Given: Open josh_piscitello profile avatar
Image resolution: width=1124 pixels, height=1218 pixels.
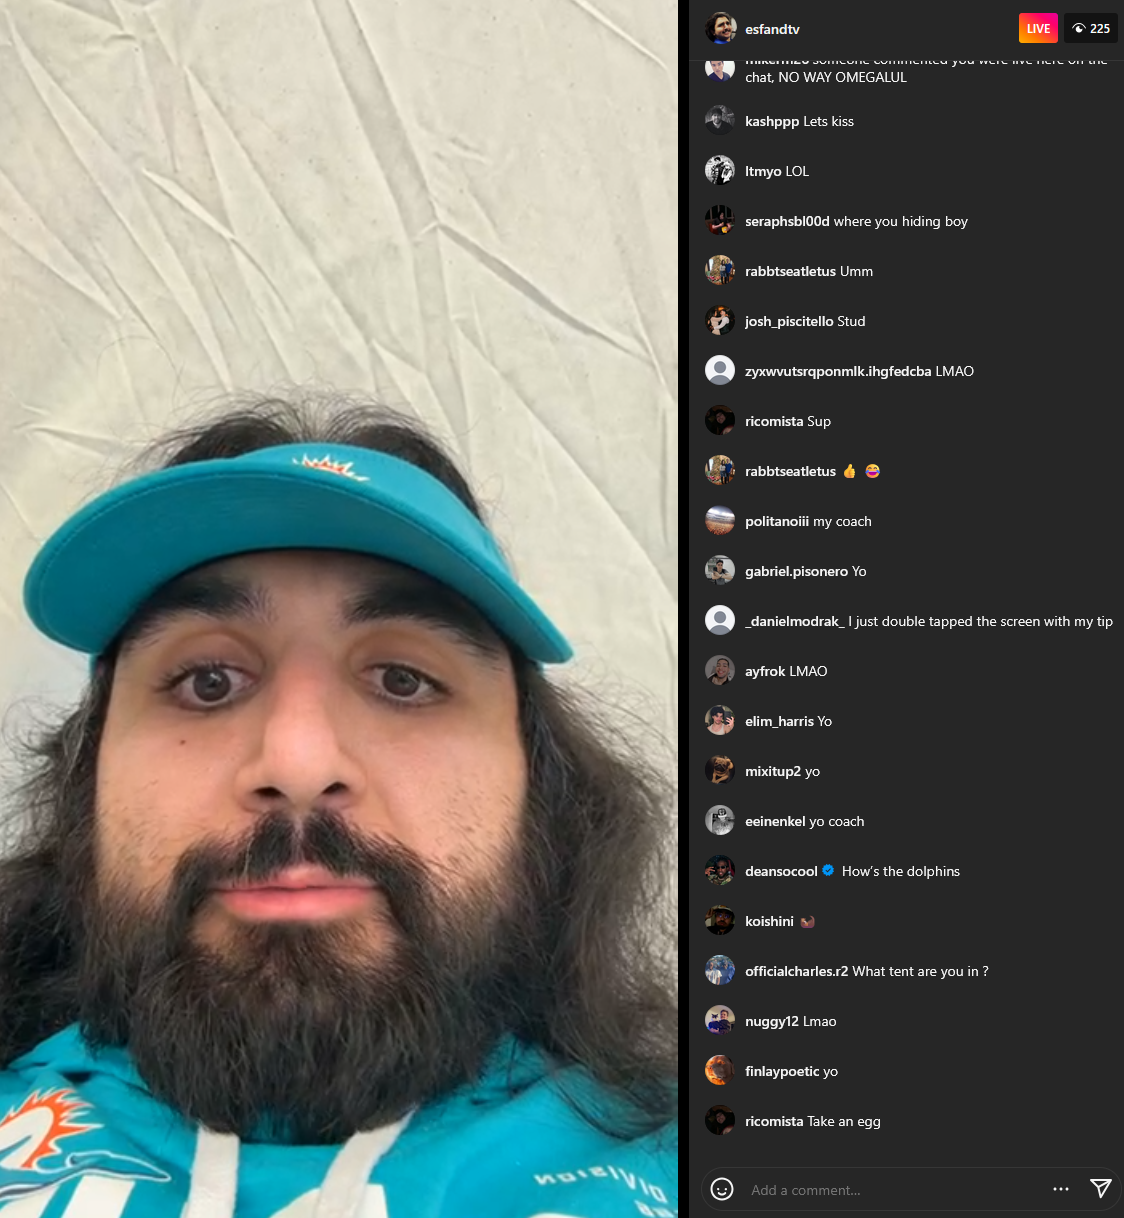Looking at the screenshot, I should pyautogui.click(x=720, y=320).
